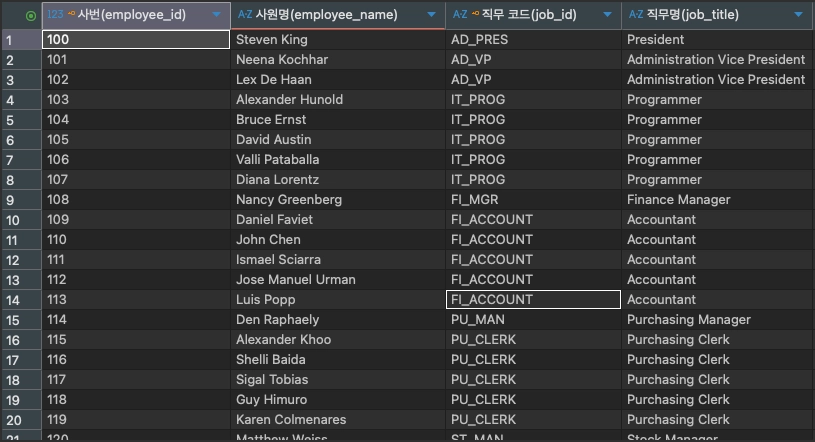The image size is (815, 442).
Task: Click IT_PROG in David Austin row
Action: click(533, 140)
